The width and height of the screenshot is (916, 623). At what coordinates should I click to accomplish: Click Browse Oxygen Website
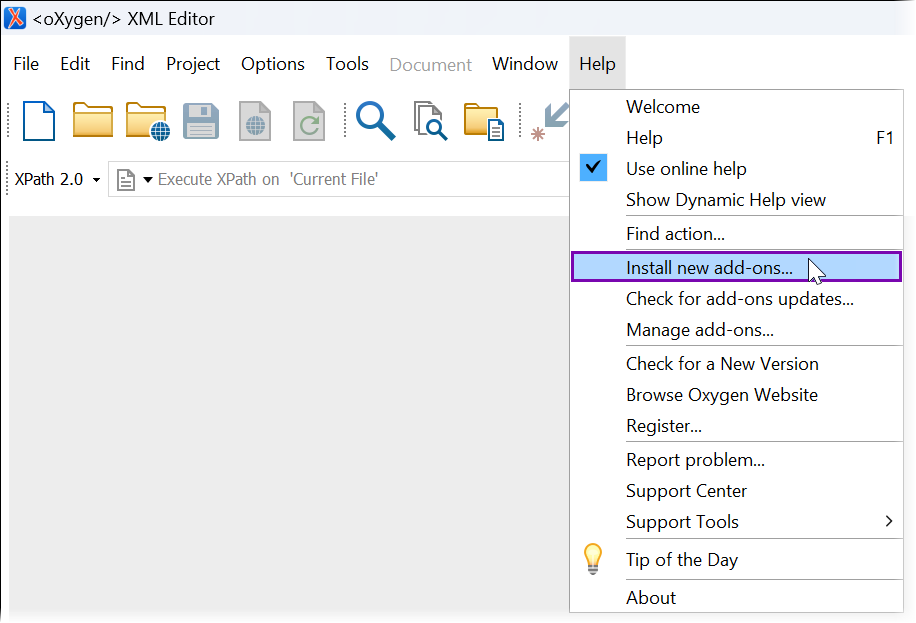point(721,395)
